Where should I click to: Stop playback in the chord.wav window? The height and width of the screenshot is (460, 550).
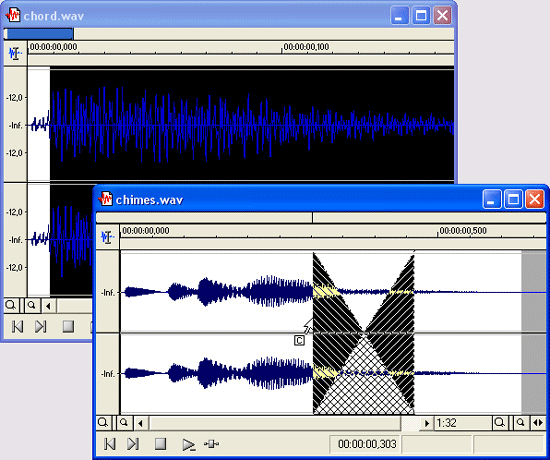(x=68, y=326)
